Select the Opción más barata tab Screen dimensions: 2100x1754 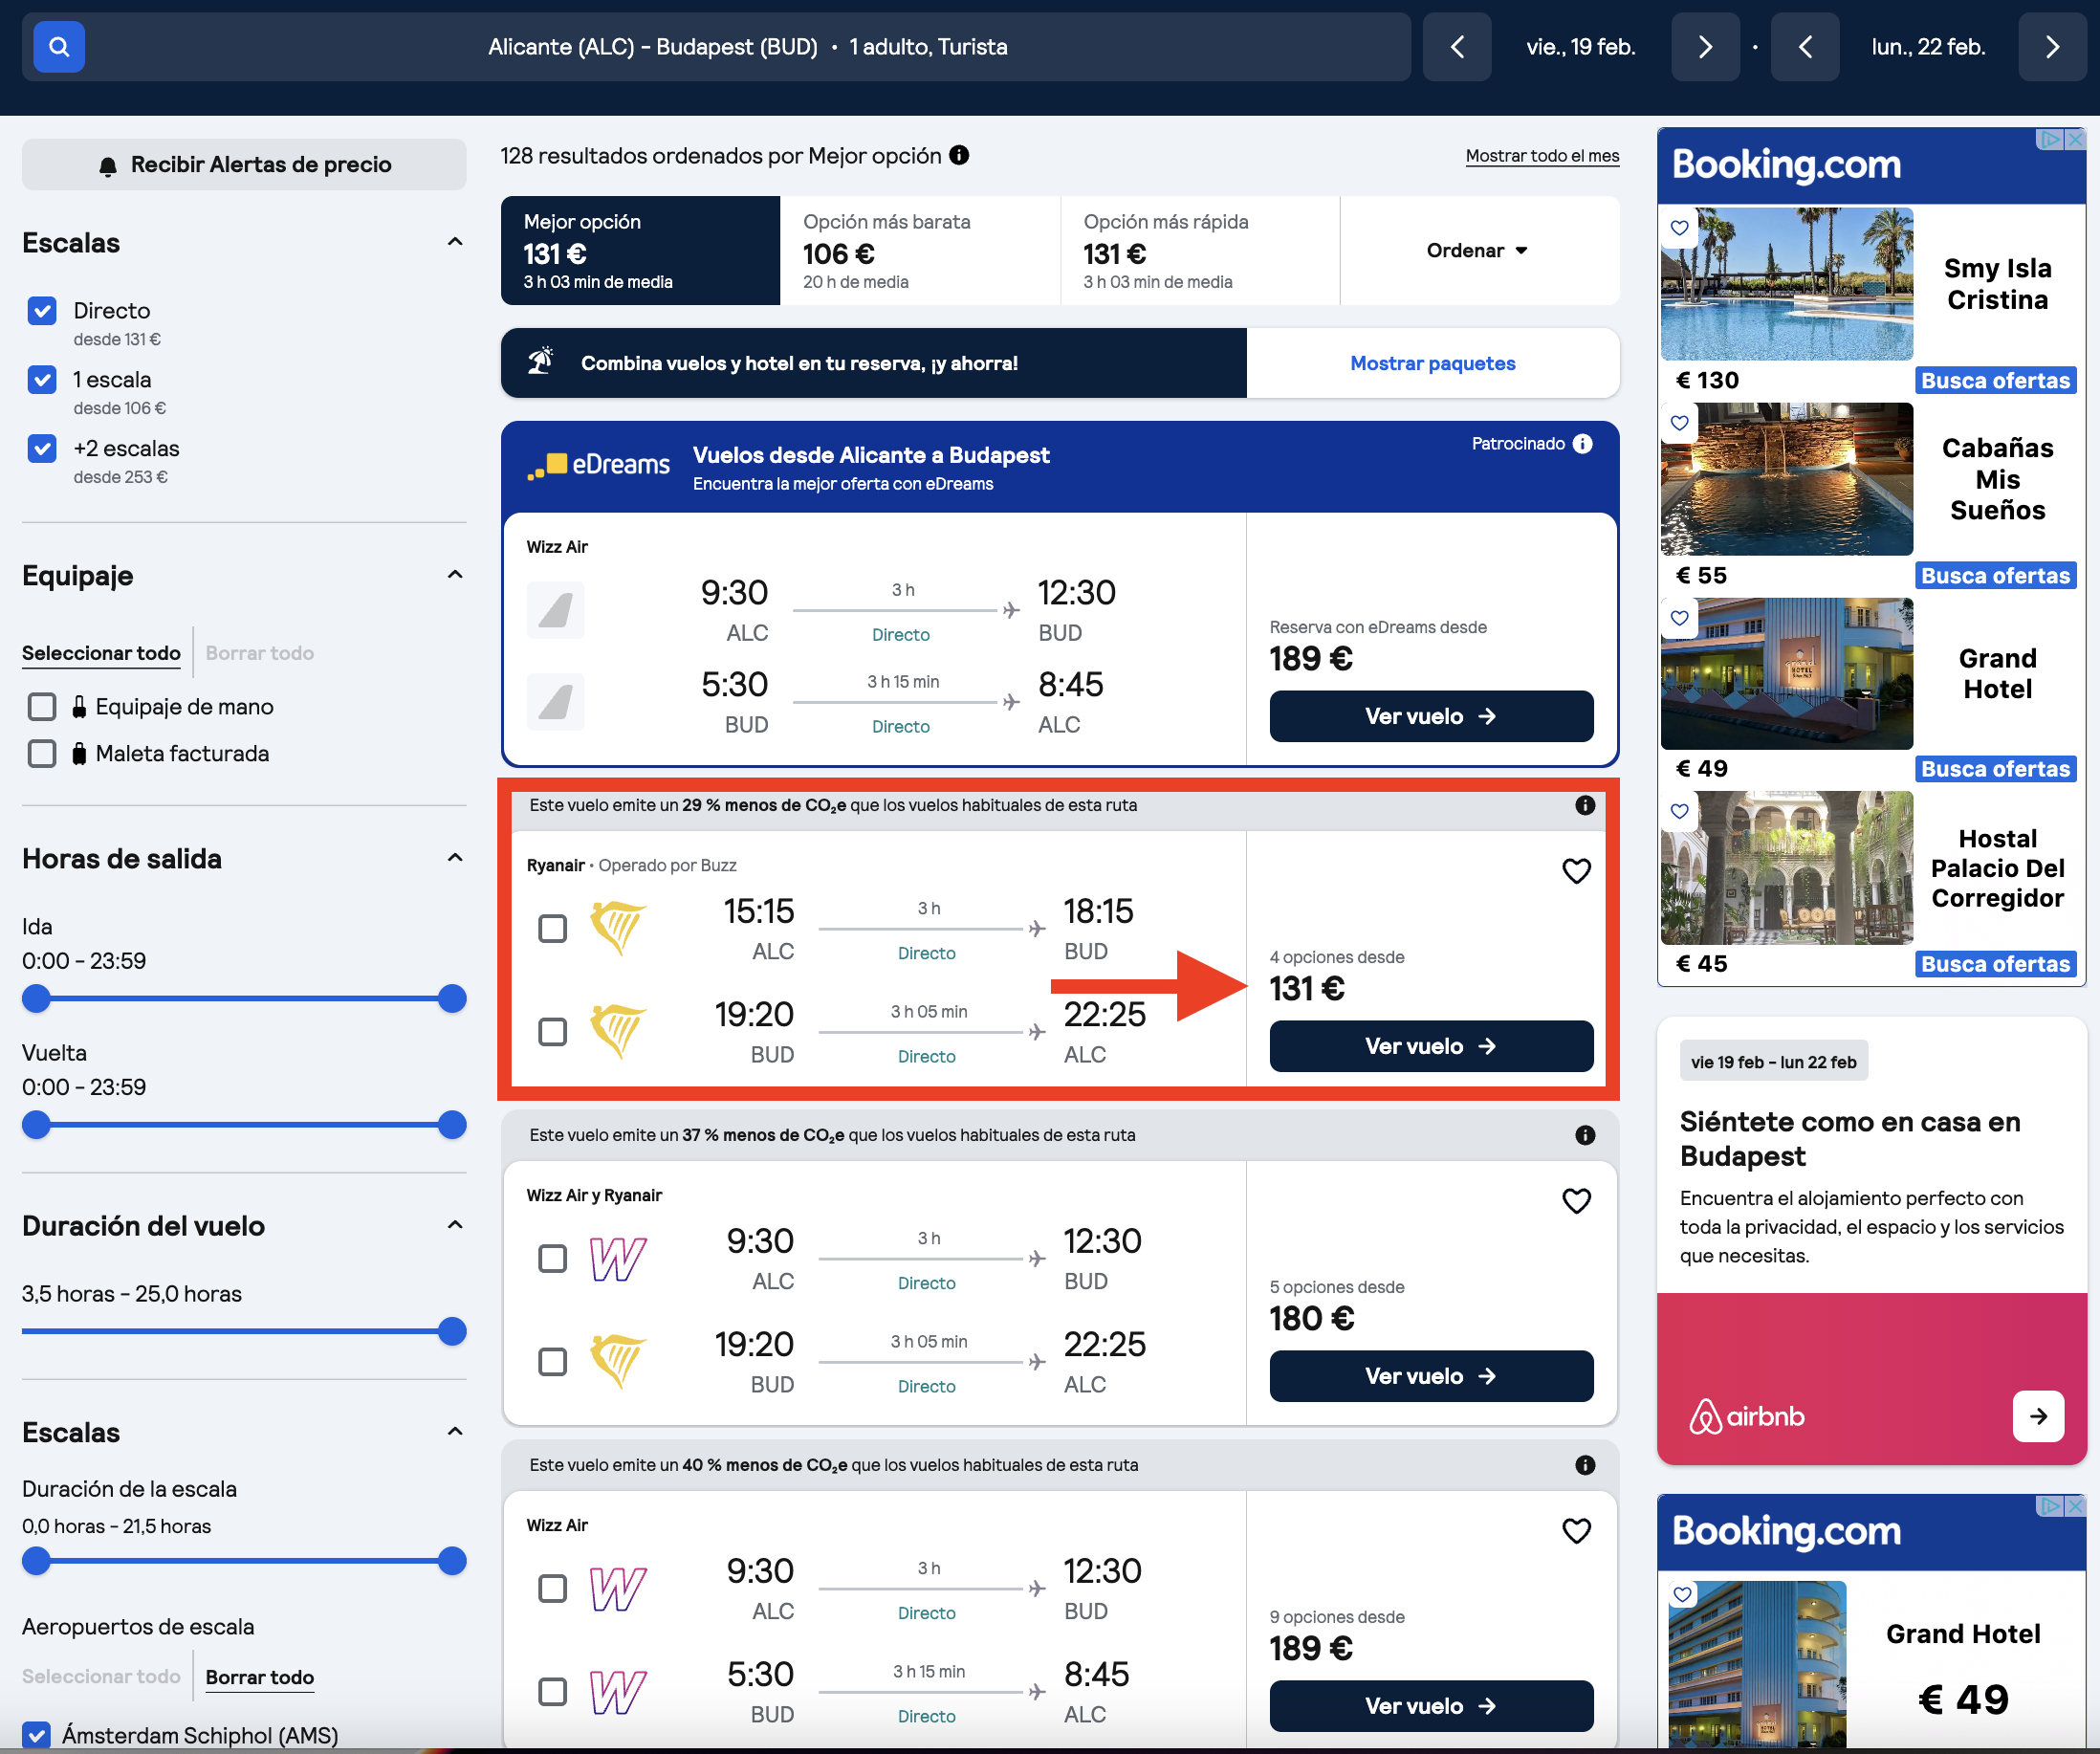pos(920,251)
